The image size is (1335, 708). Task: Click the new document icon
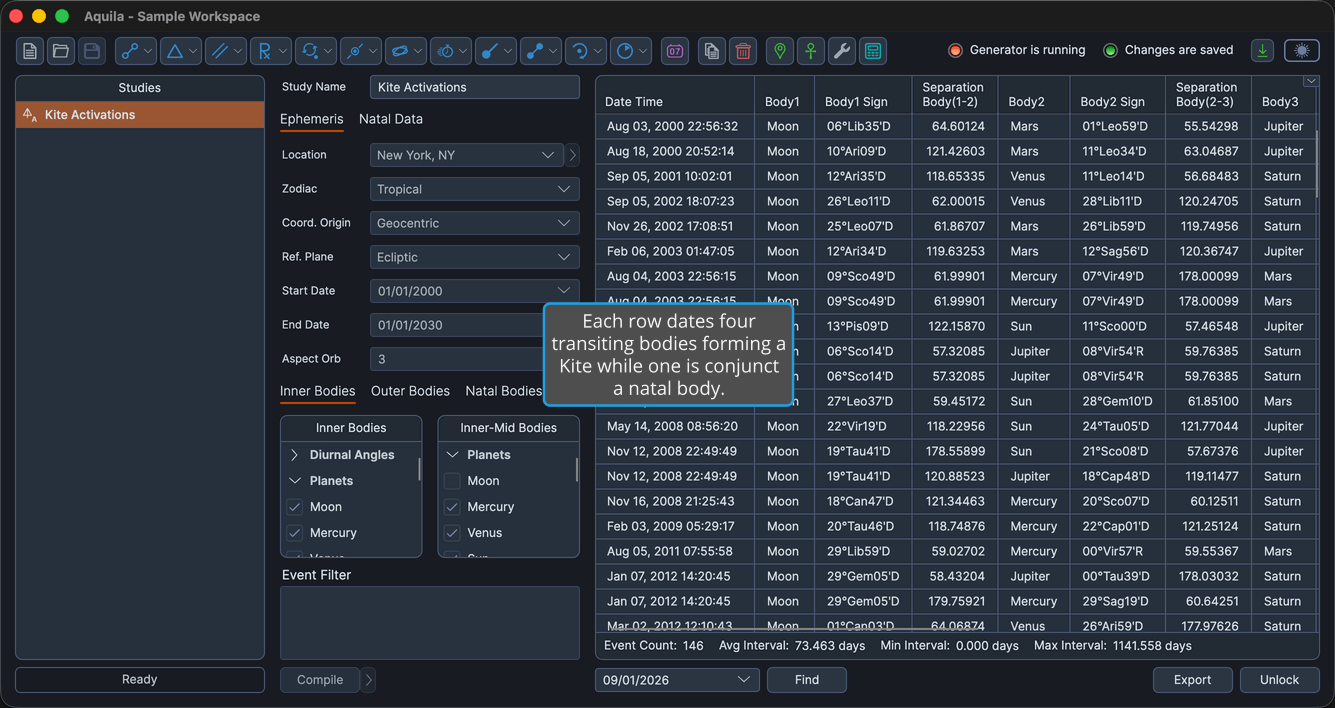click(30, 51)
